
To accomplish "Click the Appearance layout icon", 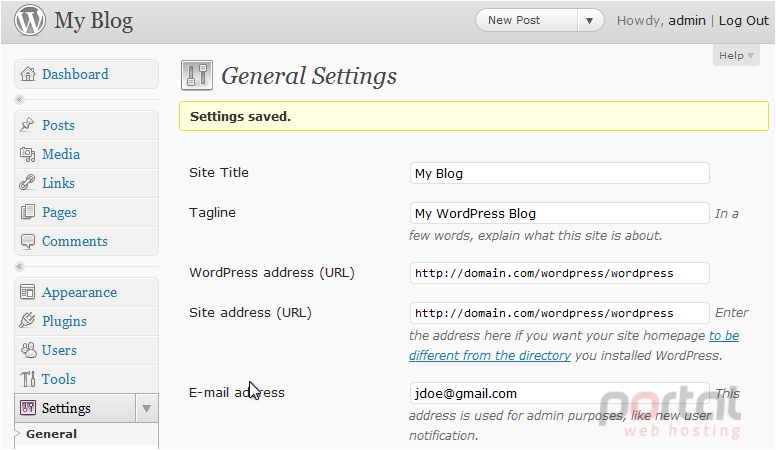I will tap(27, 292).
